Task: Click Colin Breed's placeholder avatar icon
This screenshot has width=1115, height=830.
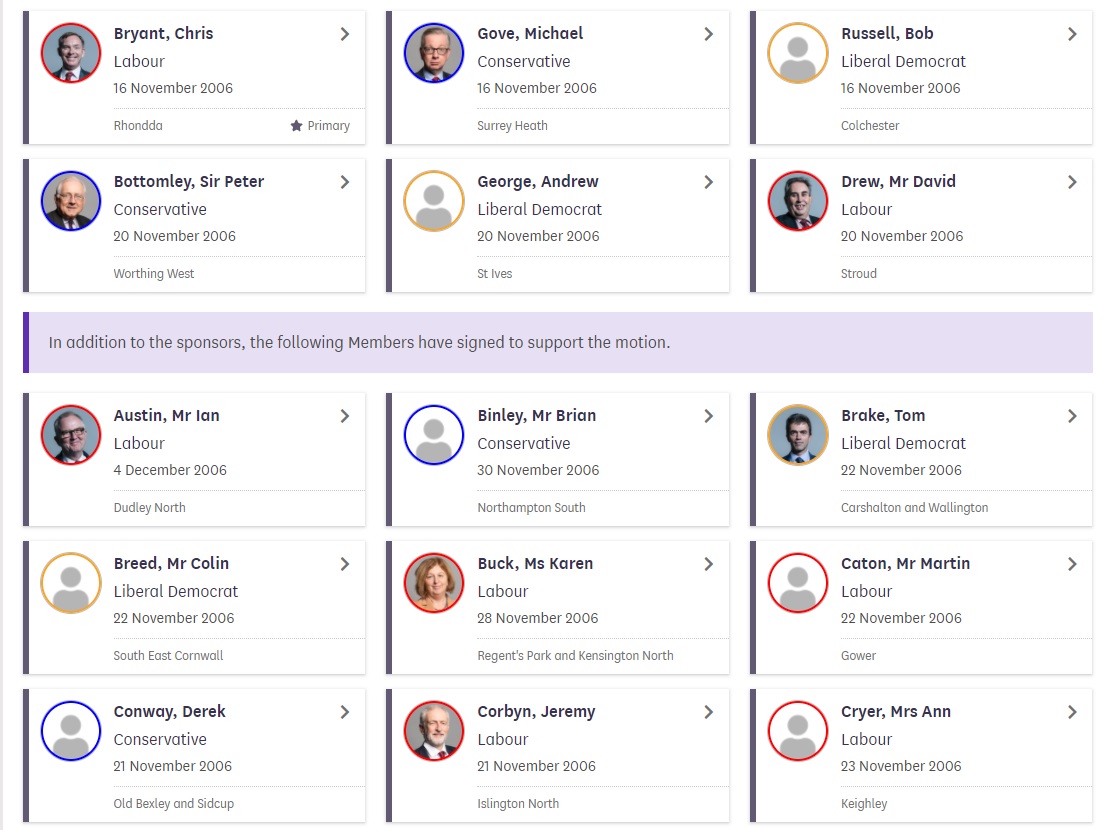Action: tap(71, 583)
